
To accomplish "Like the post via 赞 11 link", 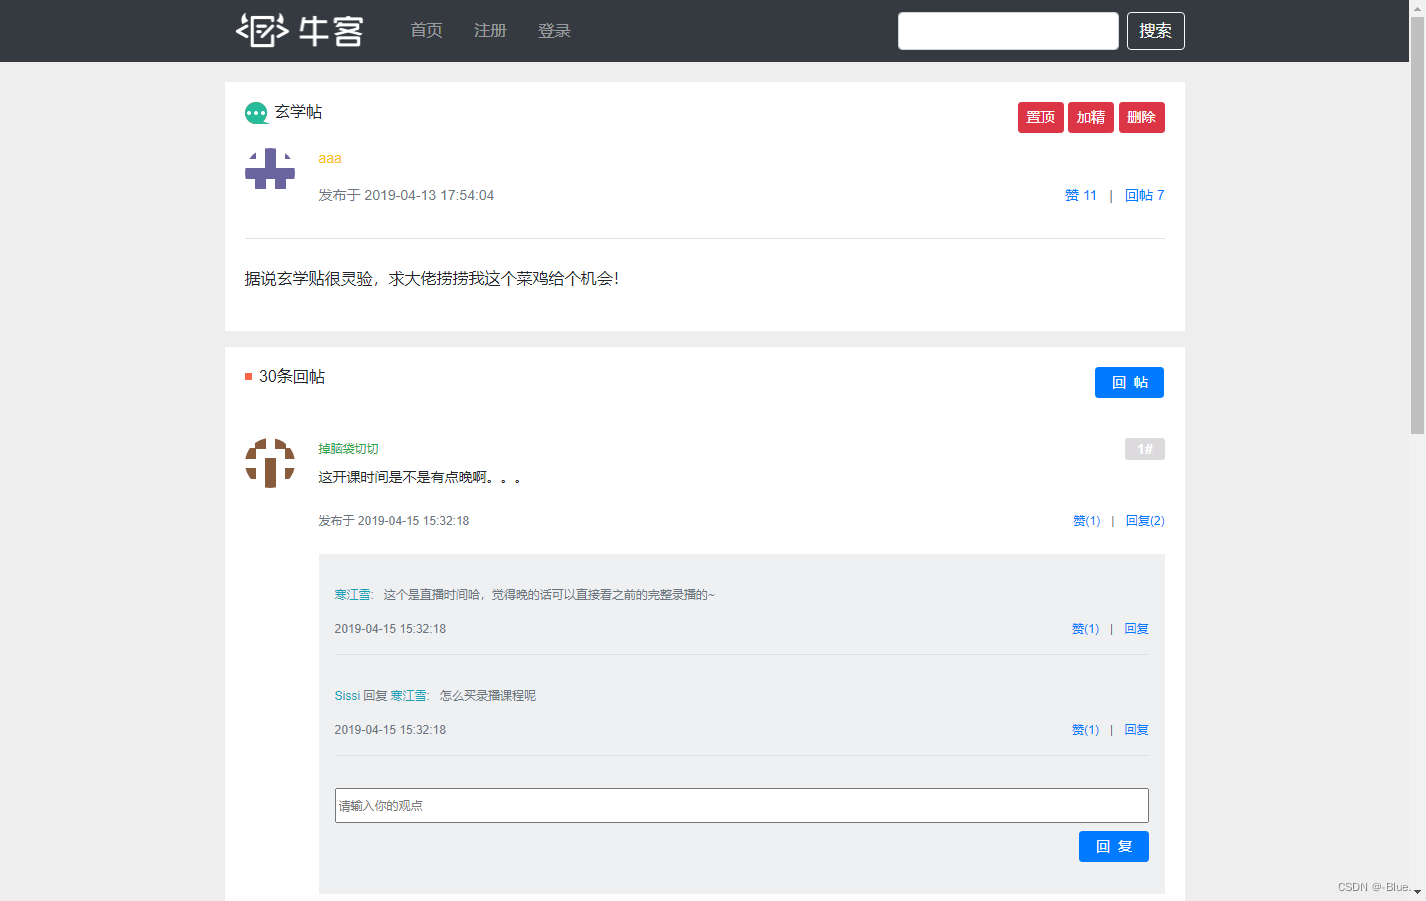I will pos(1080,195).
